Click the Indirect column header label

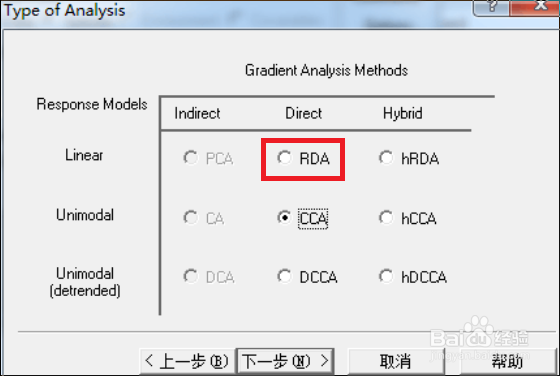(x=197, y=114)
